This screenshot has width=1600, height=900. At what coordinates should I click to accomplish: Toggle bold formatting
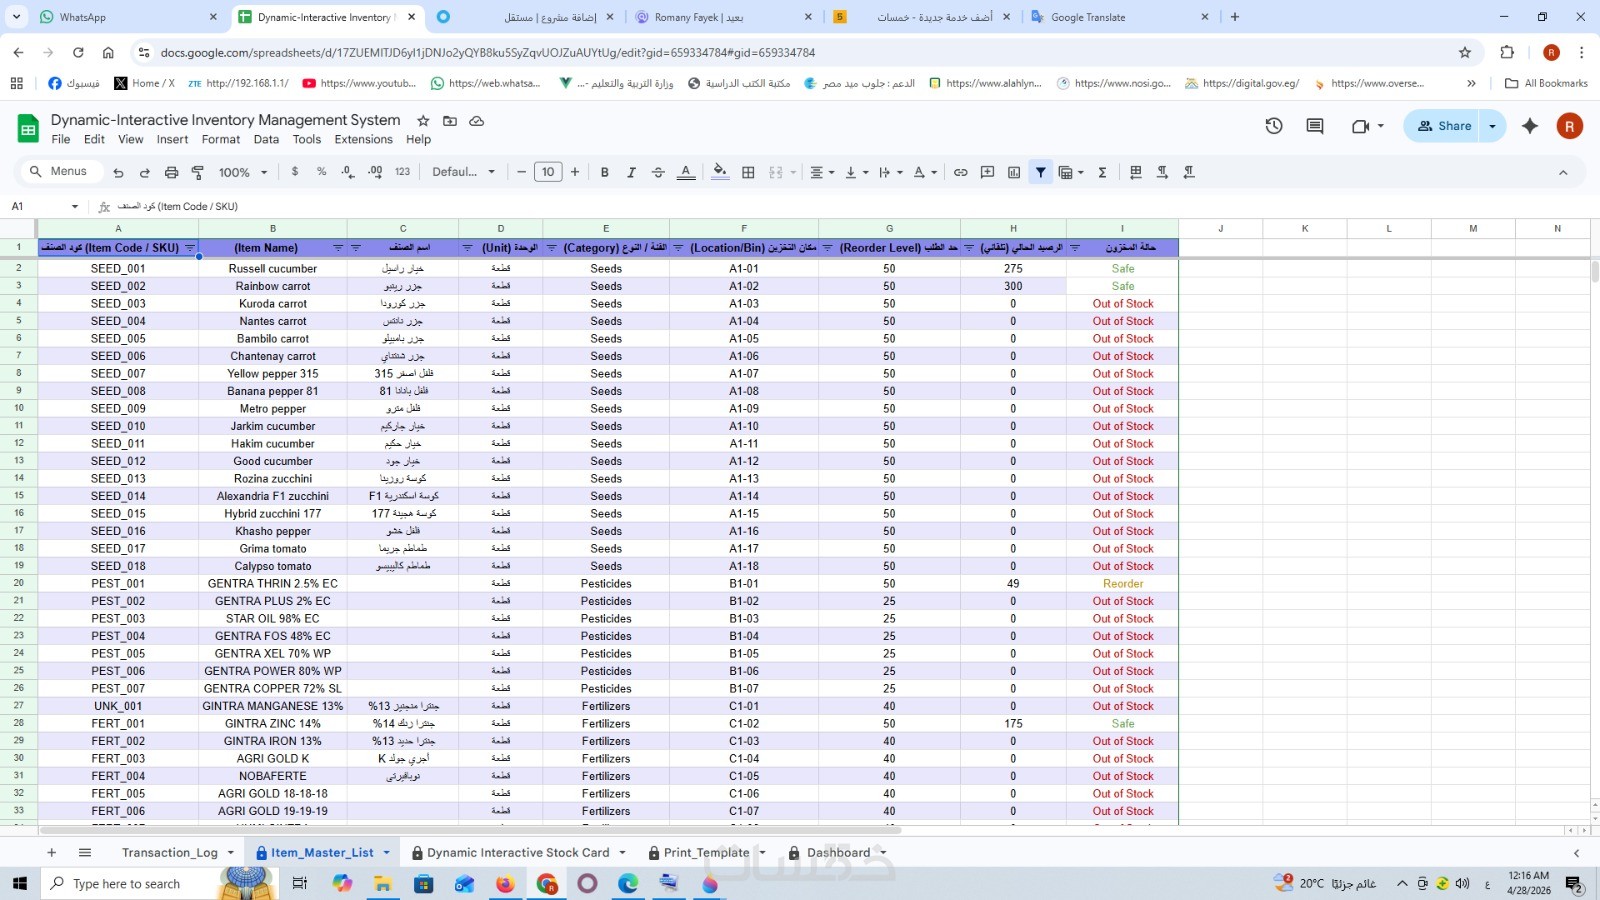pyautogui.click(x=604, y=172)
